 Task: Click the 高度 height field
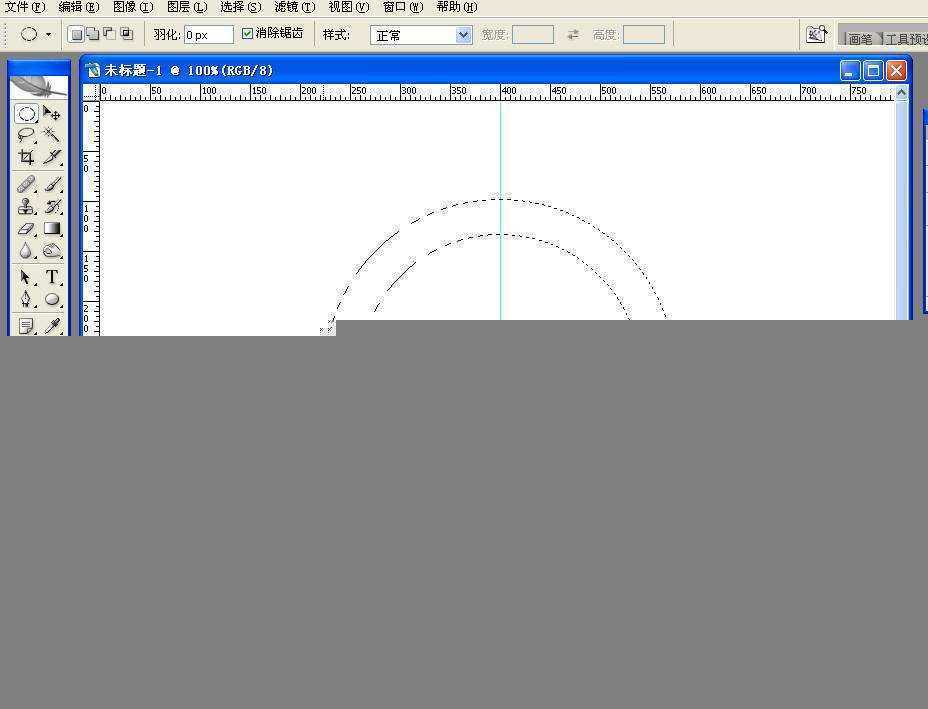tap(644, 35)
